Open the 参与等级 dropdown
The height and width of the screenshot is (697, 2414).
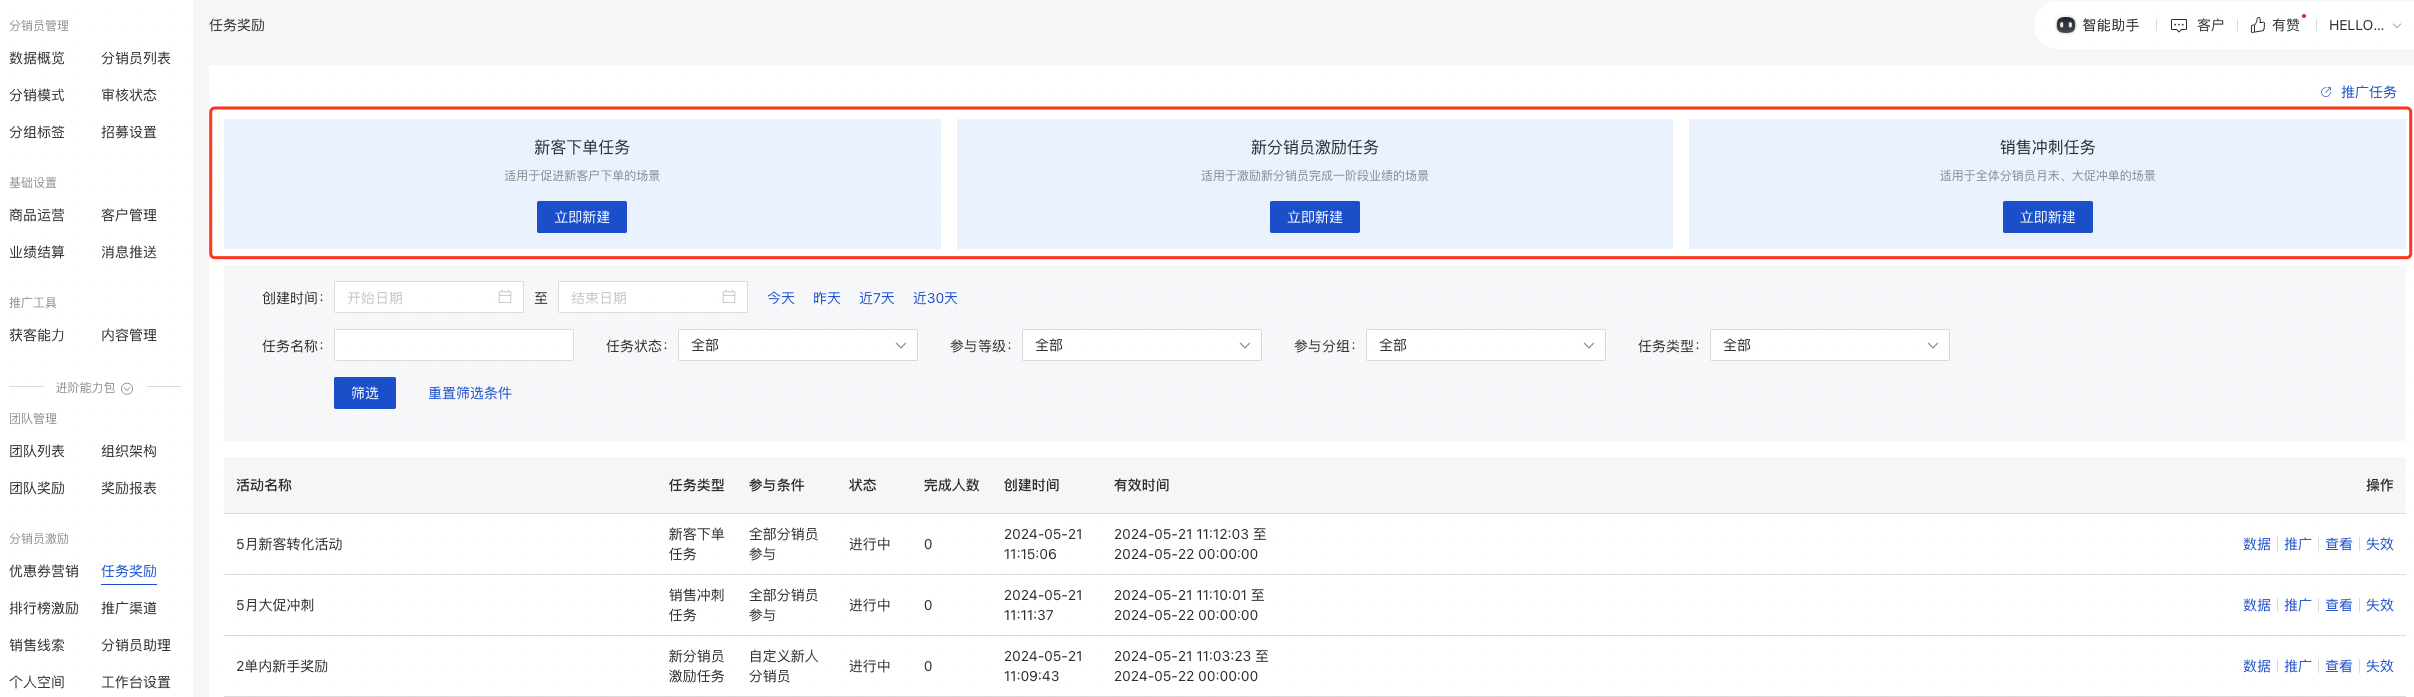click(x=1142, y=345)
